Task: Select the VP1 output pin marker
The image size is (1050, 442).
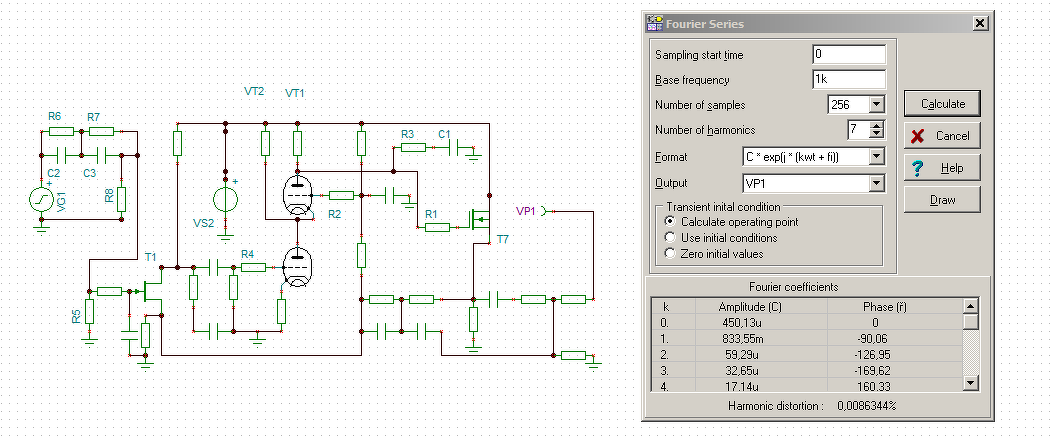Action: (544, 211)
